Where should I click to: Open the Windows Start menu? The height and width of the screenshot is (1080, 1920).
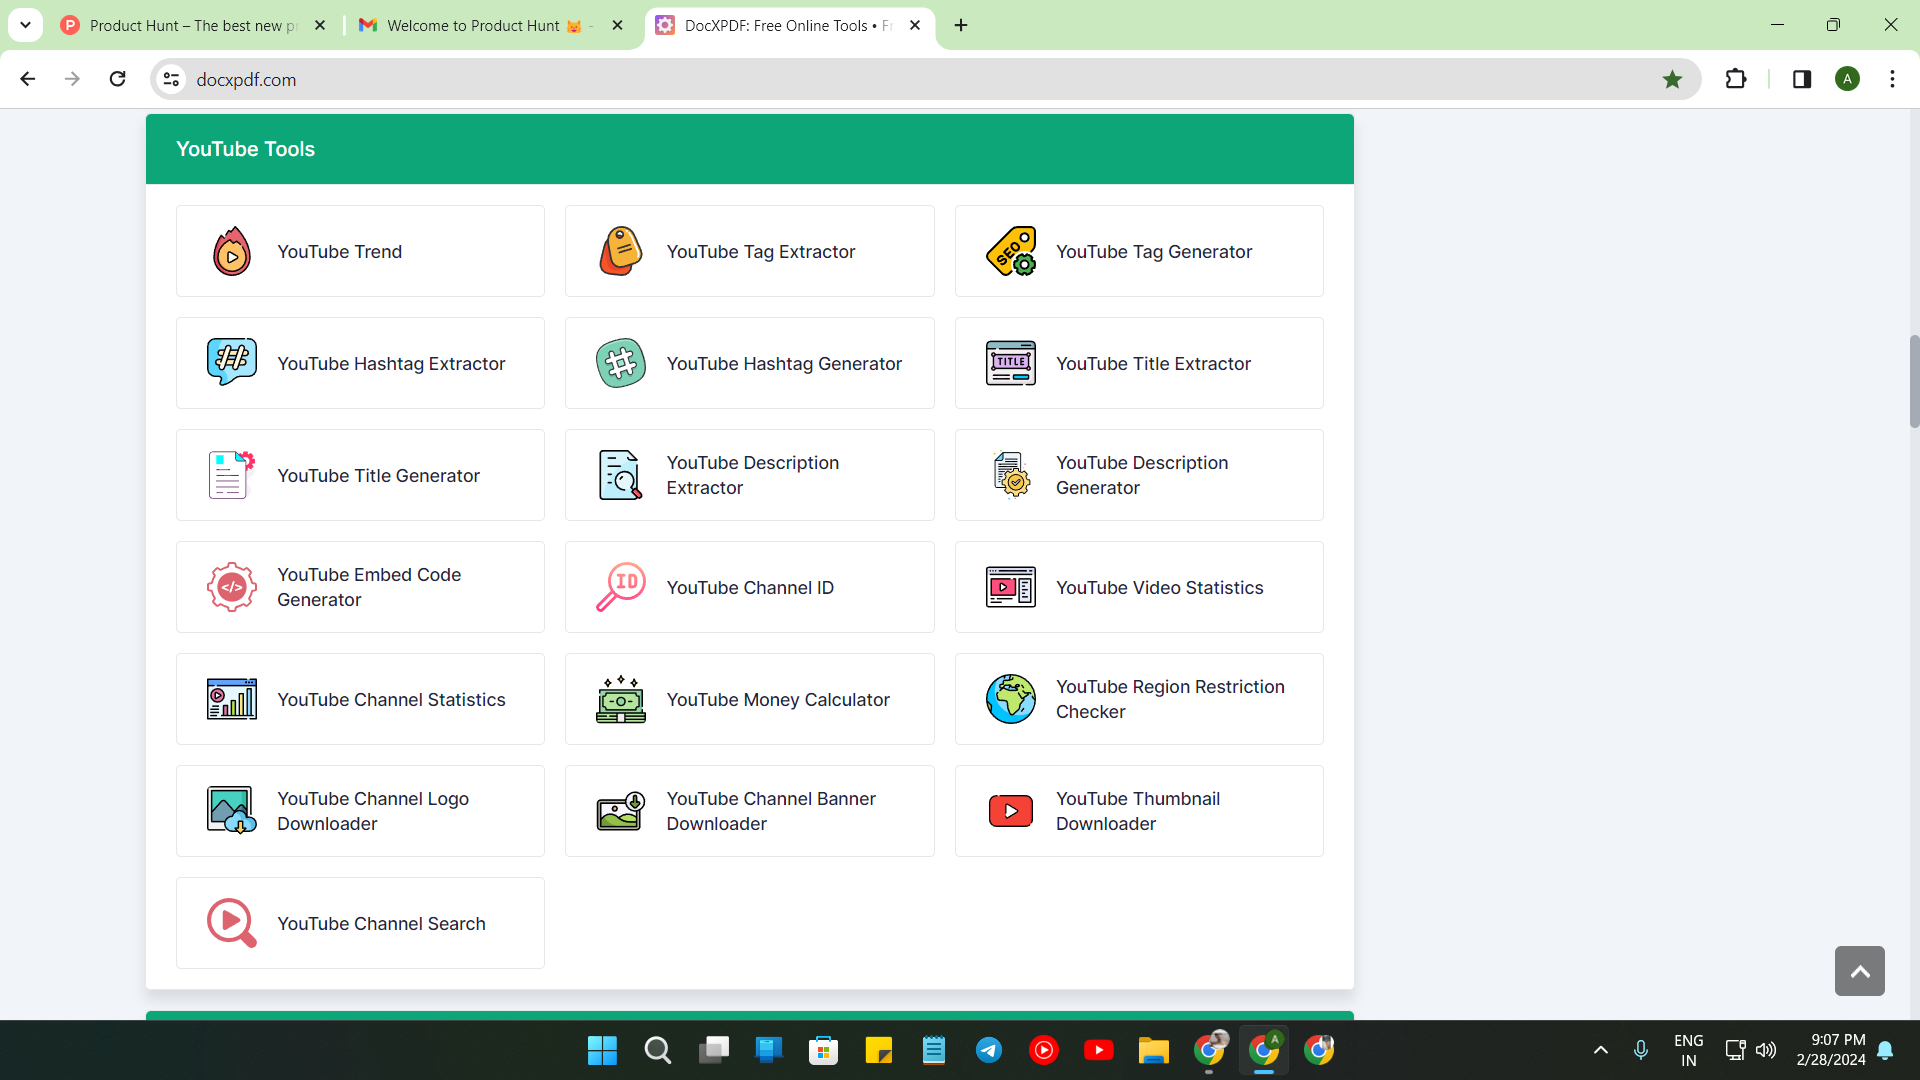tap(602, 1050)
